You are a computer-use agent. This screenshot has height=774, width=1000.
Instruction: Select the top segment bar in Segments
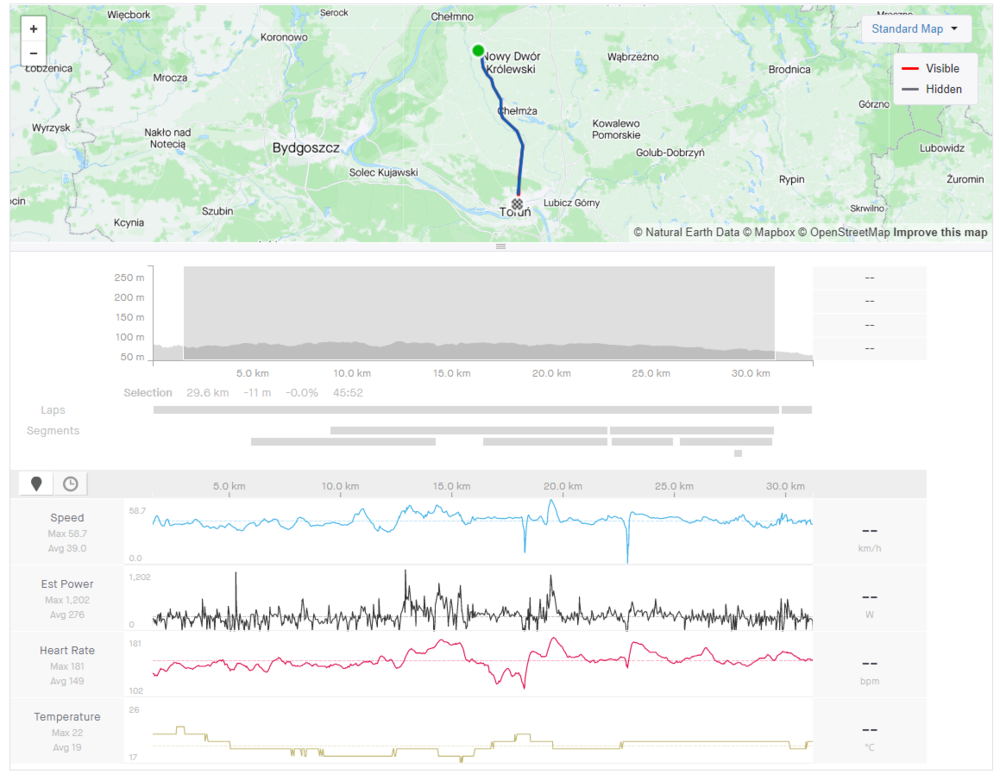tap(468, 430)
